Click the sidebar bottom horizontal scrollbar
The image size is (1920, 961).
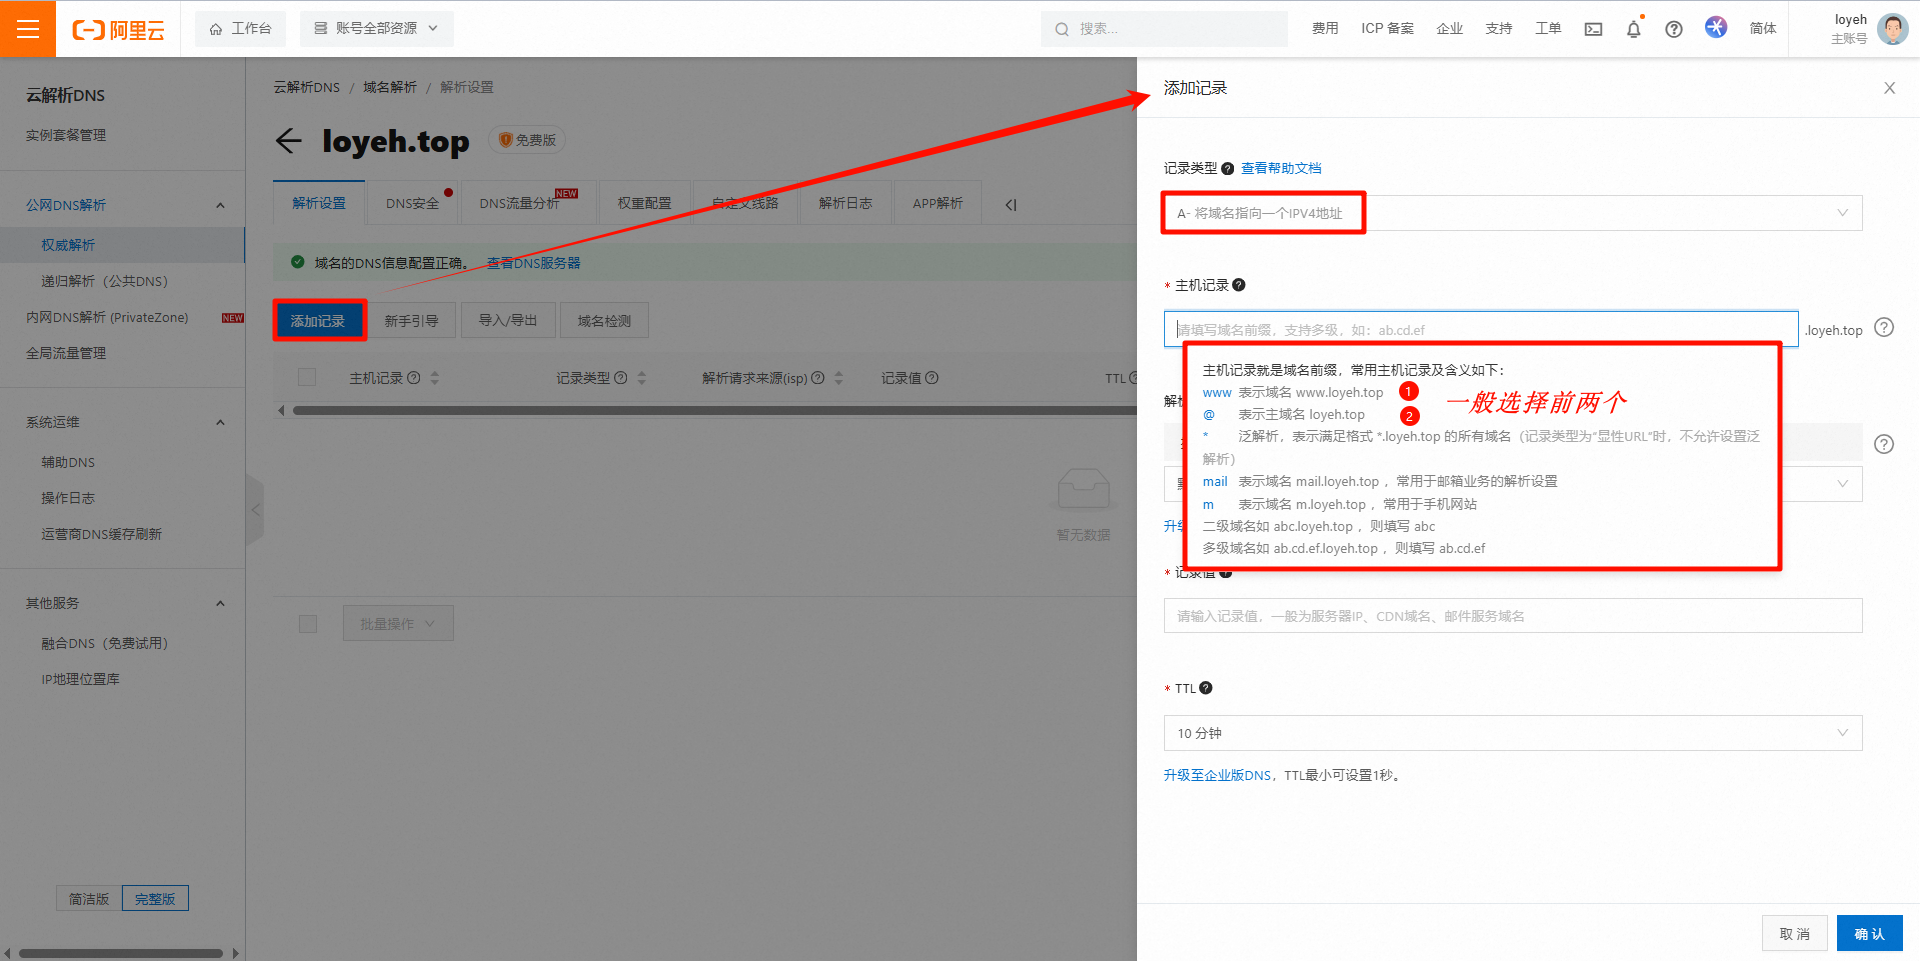point(120,953)
